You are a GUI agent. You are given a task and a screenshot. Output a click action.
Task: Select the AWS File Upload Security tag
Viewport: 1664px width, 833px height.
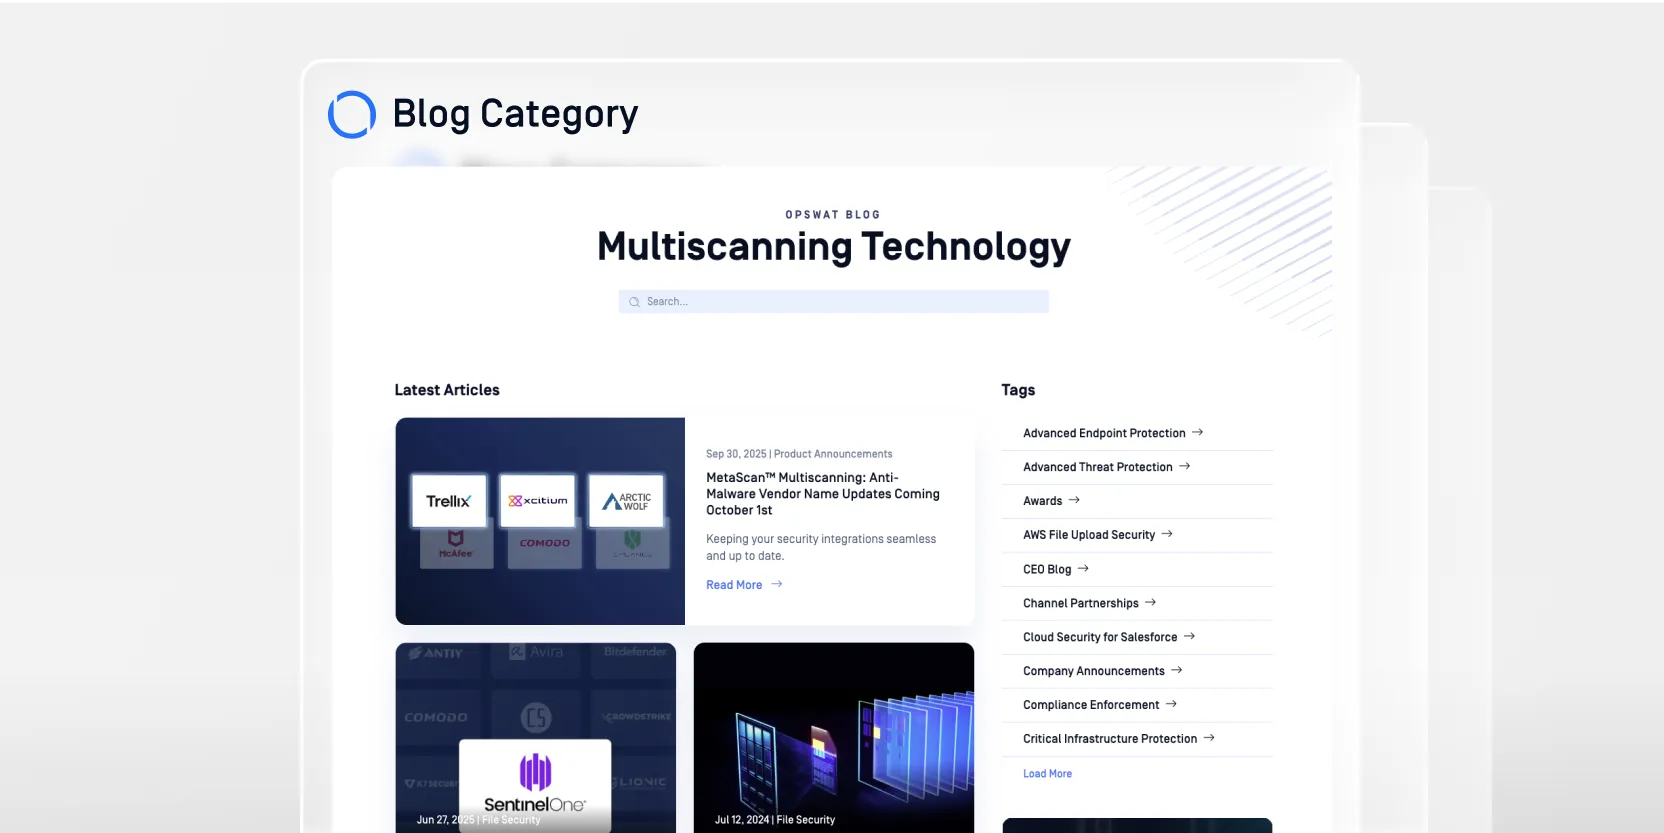click(1088, 535)
